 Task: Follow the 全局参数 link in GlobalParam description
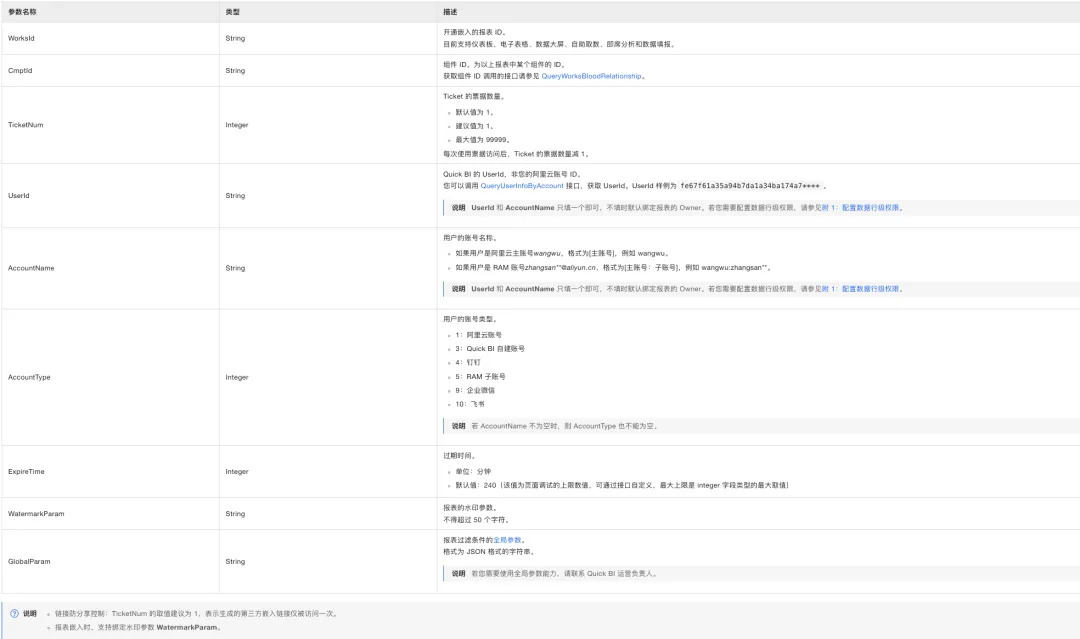point(508,541)
